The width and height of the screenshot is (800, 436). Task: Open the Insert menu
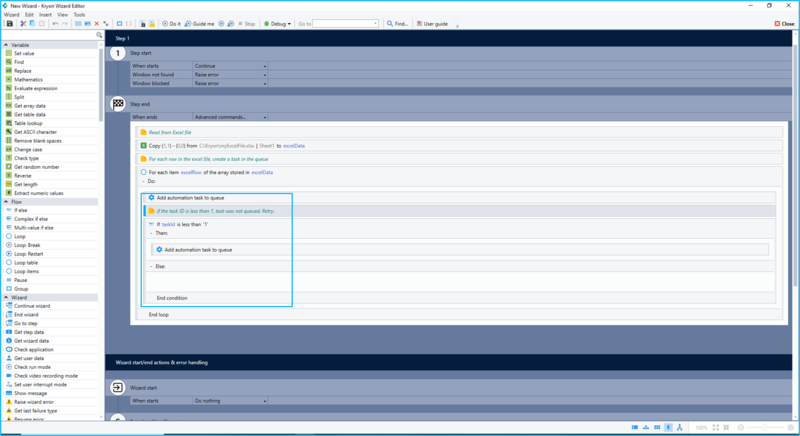(45, 14)
